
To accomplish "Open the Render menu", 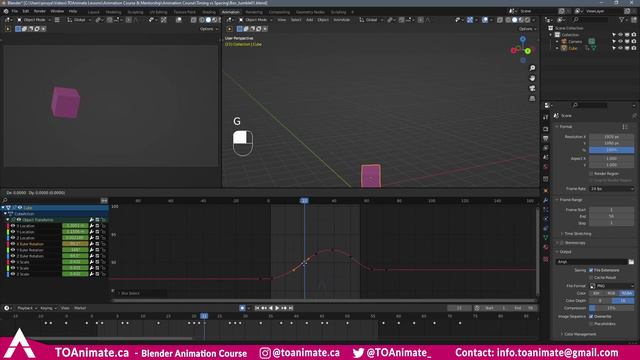I will pos(40,11).
